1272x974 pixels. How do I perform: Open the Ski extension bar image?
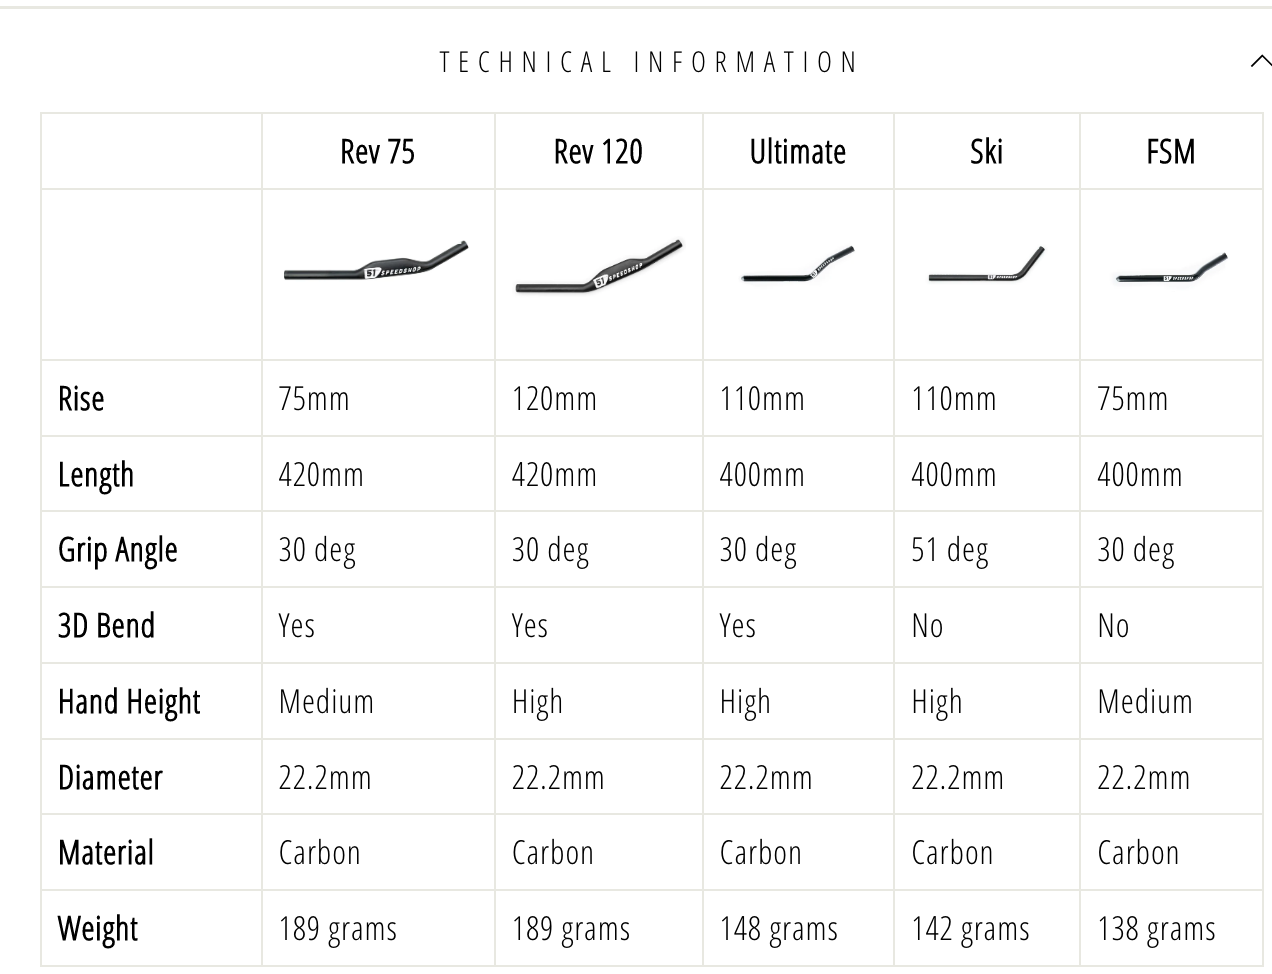986,265
